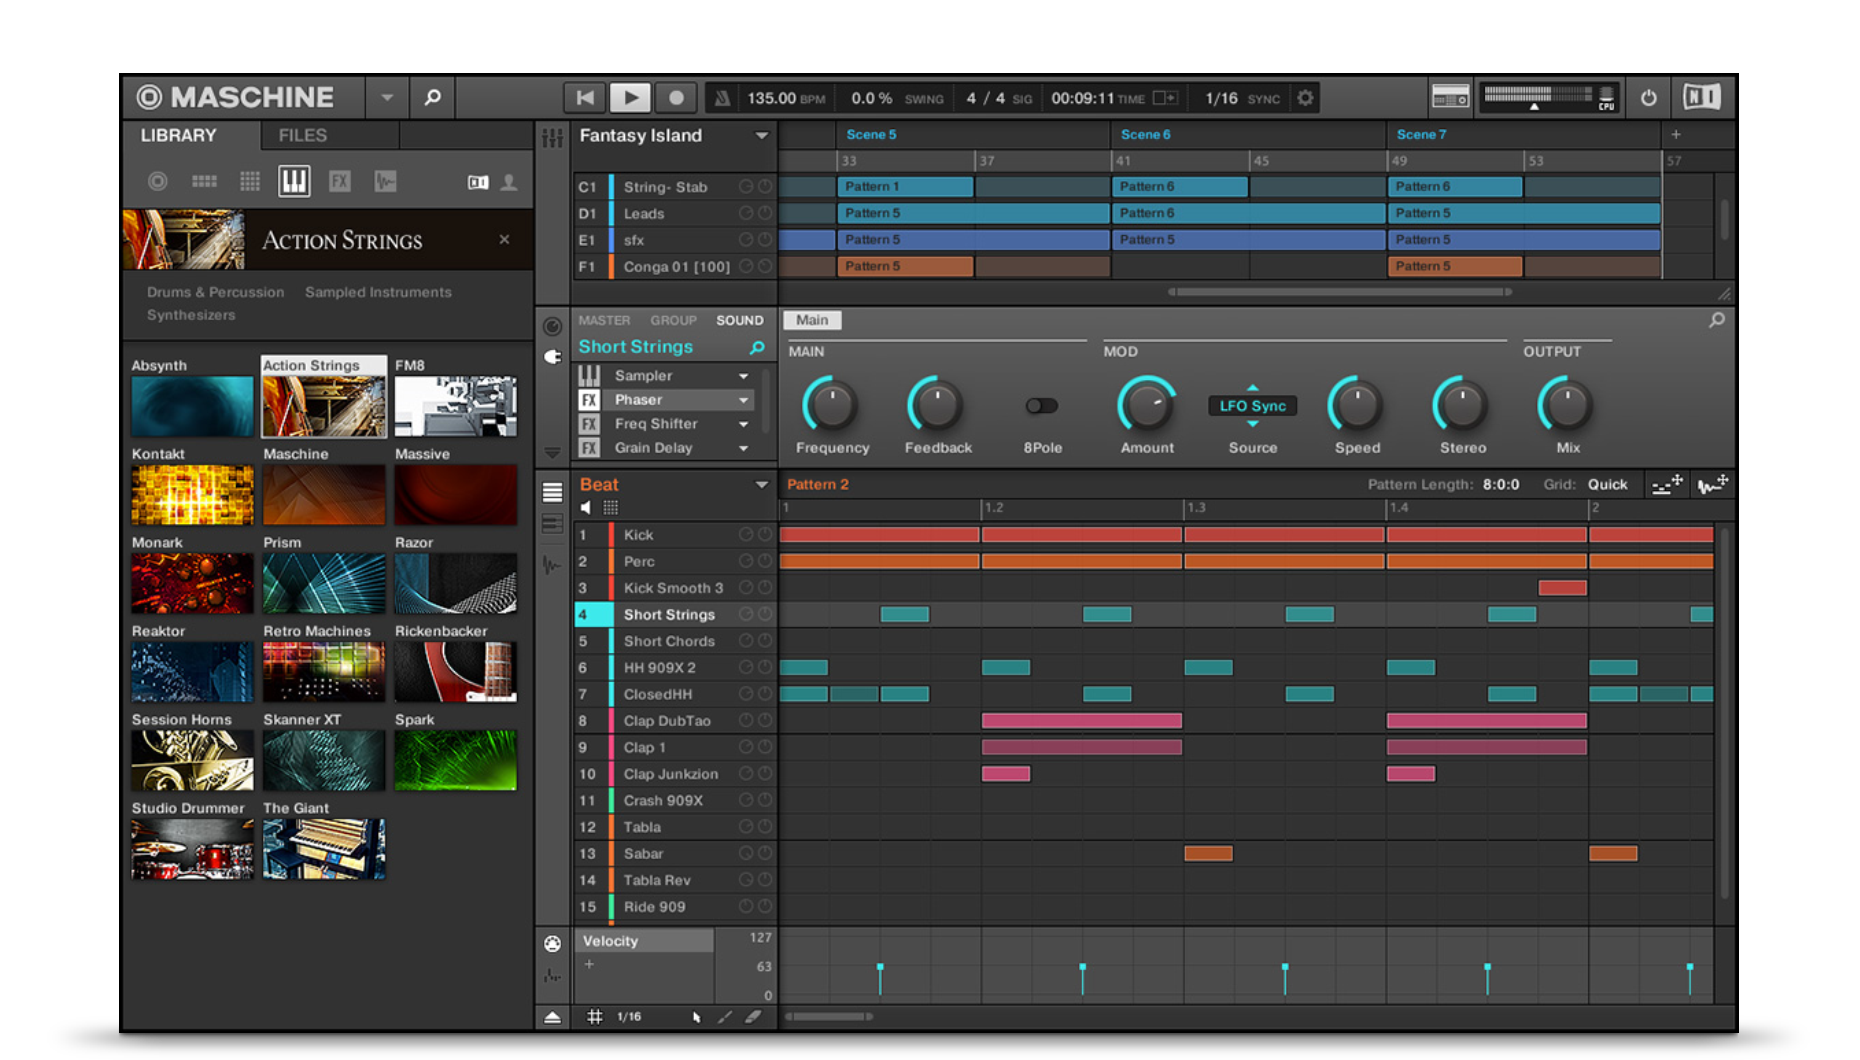Select the Erase tool in the pattern editor
The height and width of the screenshot is (1060, 1860).
point(753,1015)
